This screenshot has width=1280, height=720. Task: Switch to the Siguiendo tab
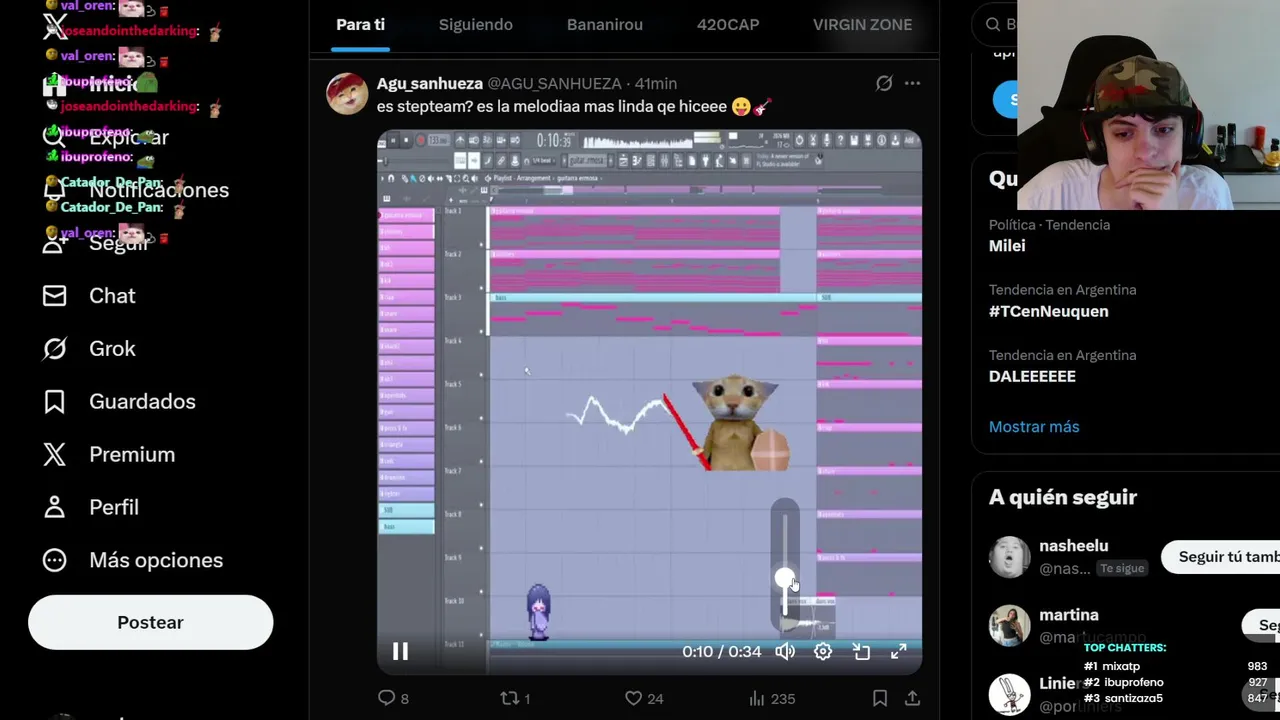[x=476, y=25]
